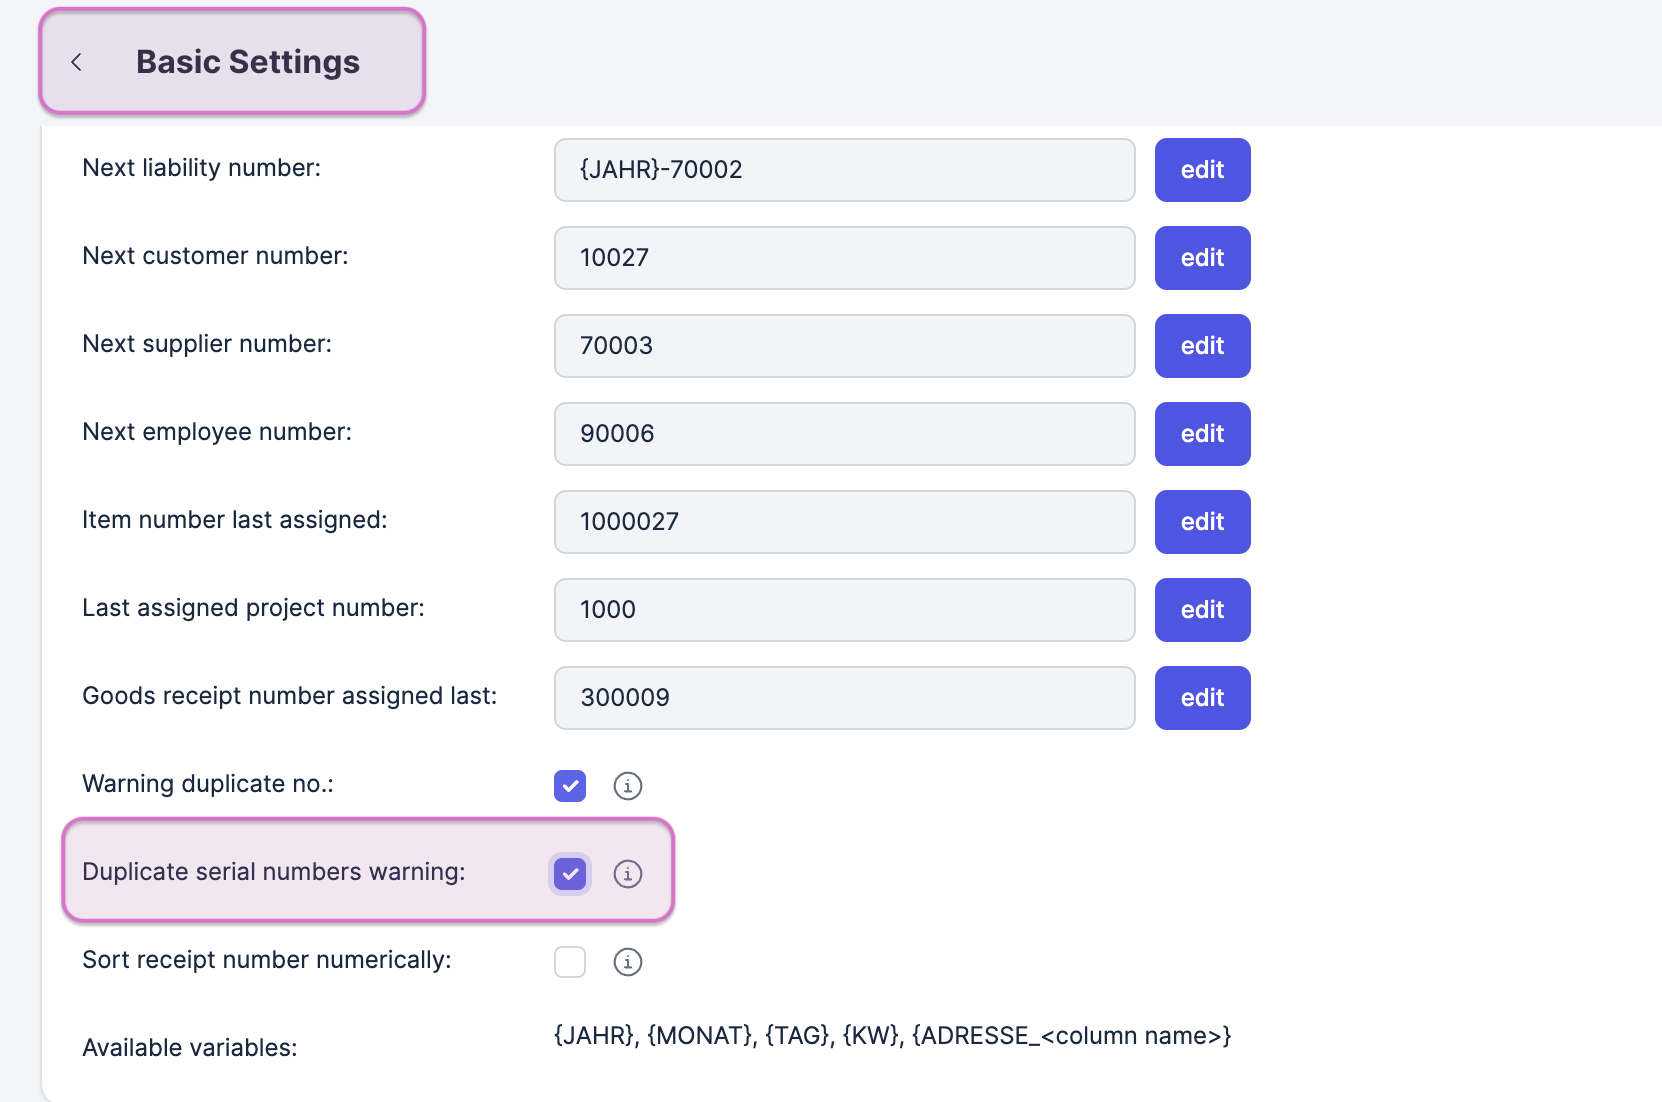
Task: Focus the Next supplier number field
Action: click(844, 346)
